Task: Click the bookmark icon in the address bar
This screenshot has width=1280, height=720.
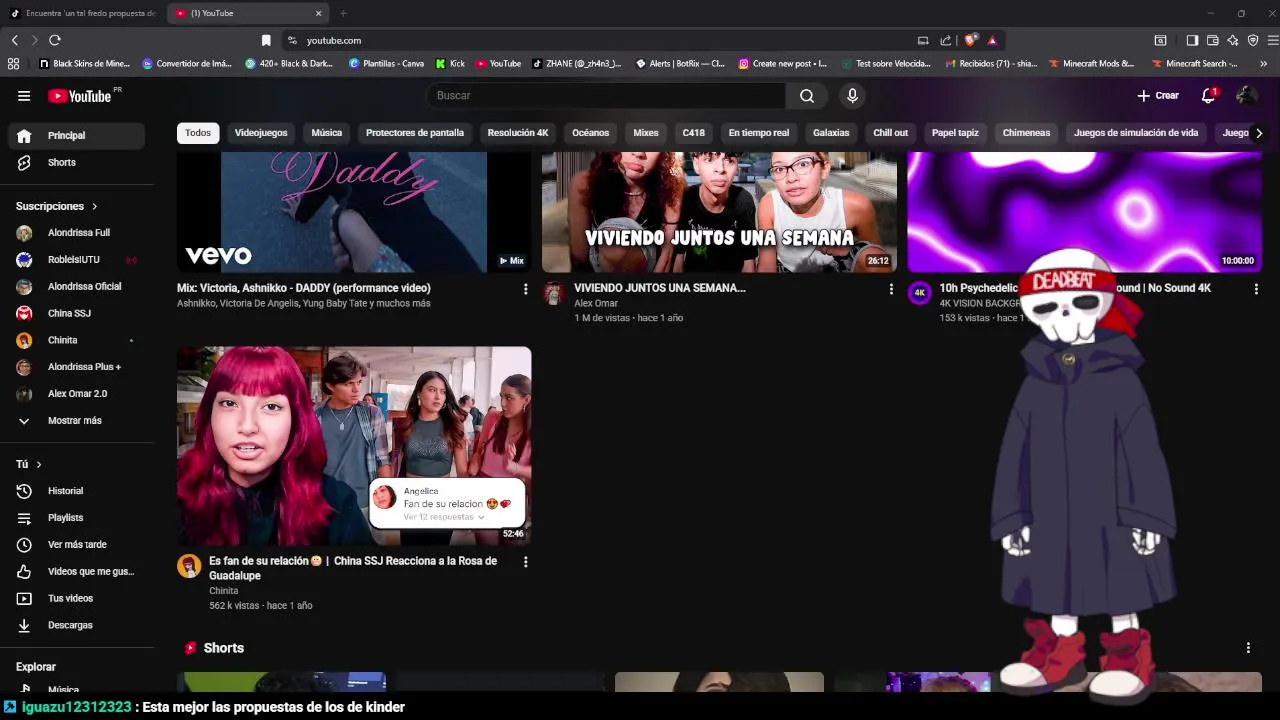Action: tap(266, 40)
